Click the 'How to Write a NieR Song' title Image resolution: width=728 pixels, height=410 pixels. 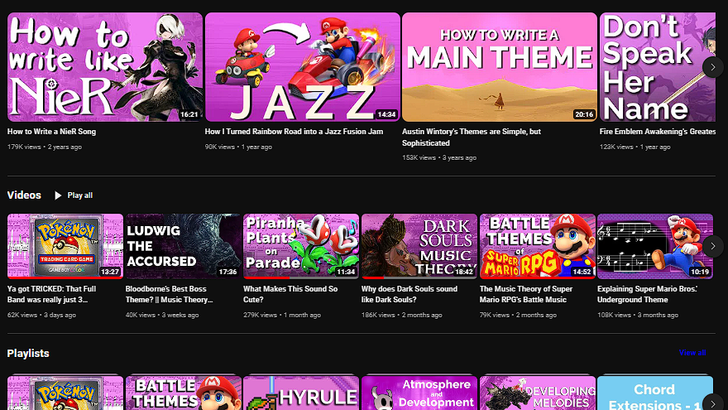coord(65,131)
